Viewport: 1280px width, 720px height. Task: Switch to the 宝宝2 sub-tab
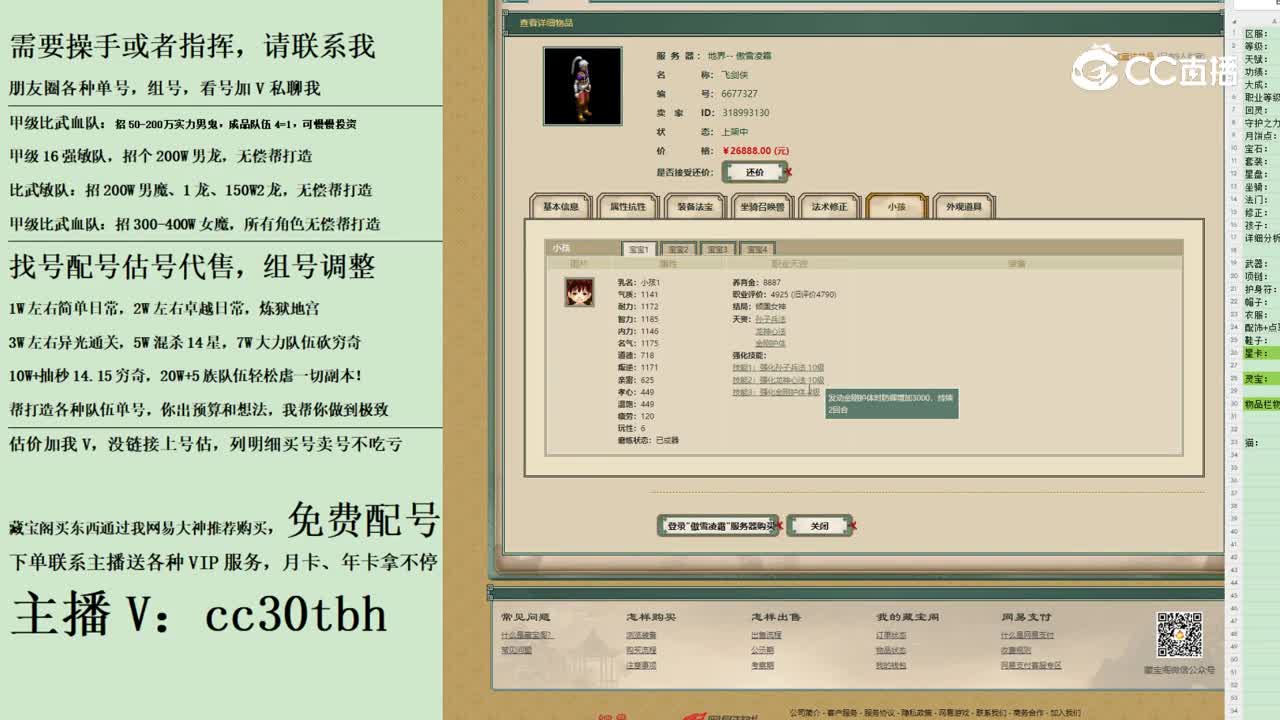point(678,249)
